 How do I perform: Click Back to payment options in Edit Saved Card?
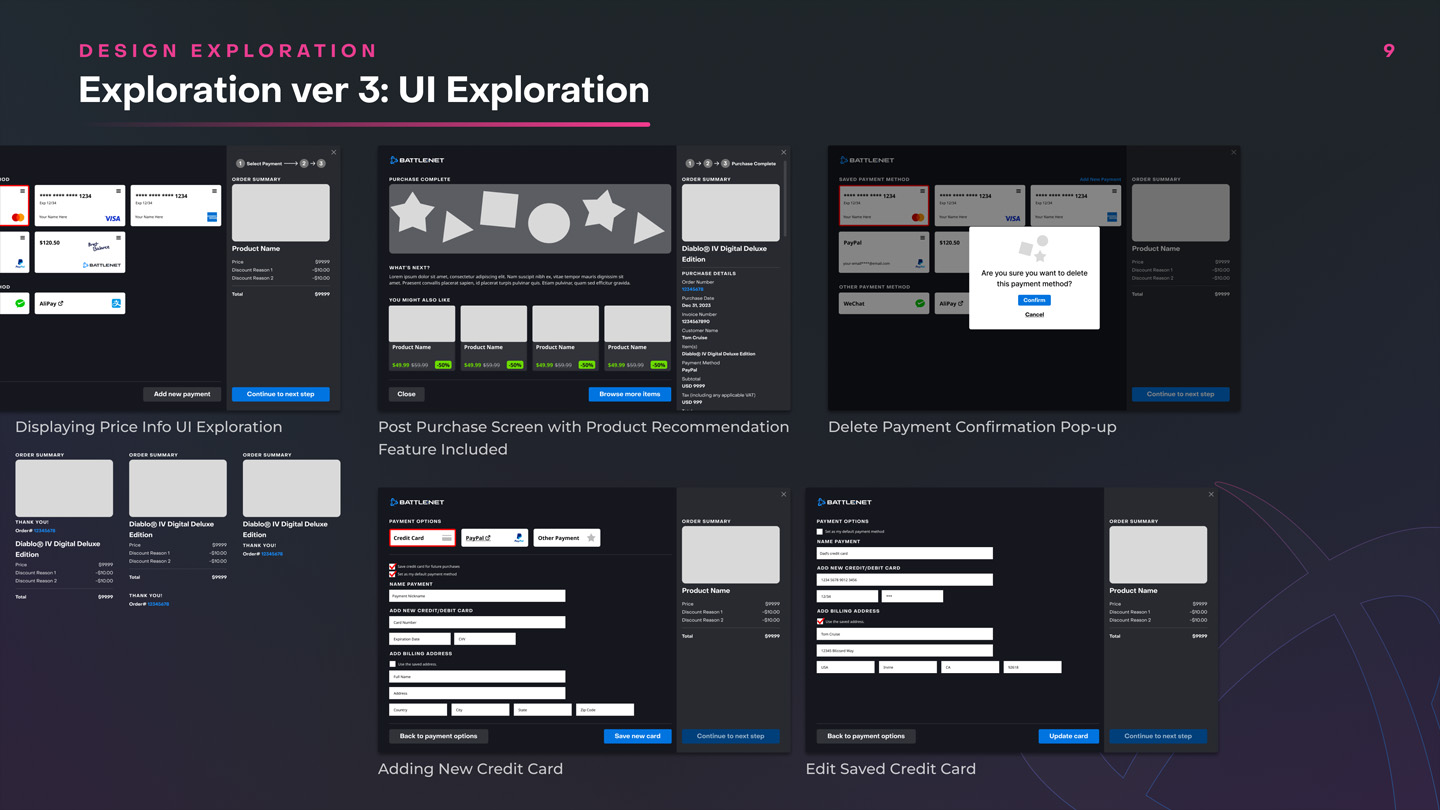866,736
